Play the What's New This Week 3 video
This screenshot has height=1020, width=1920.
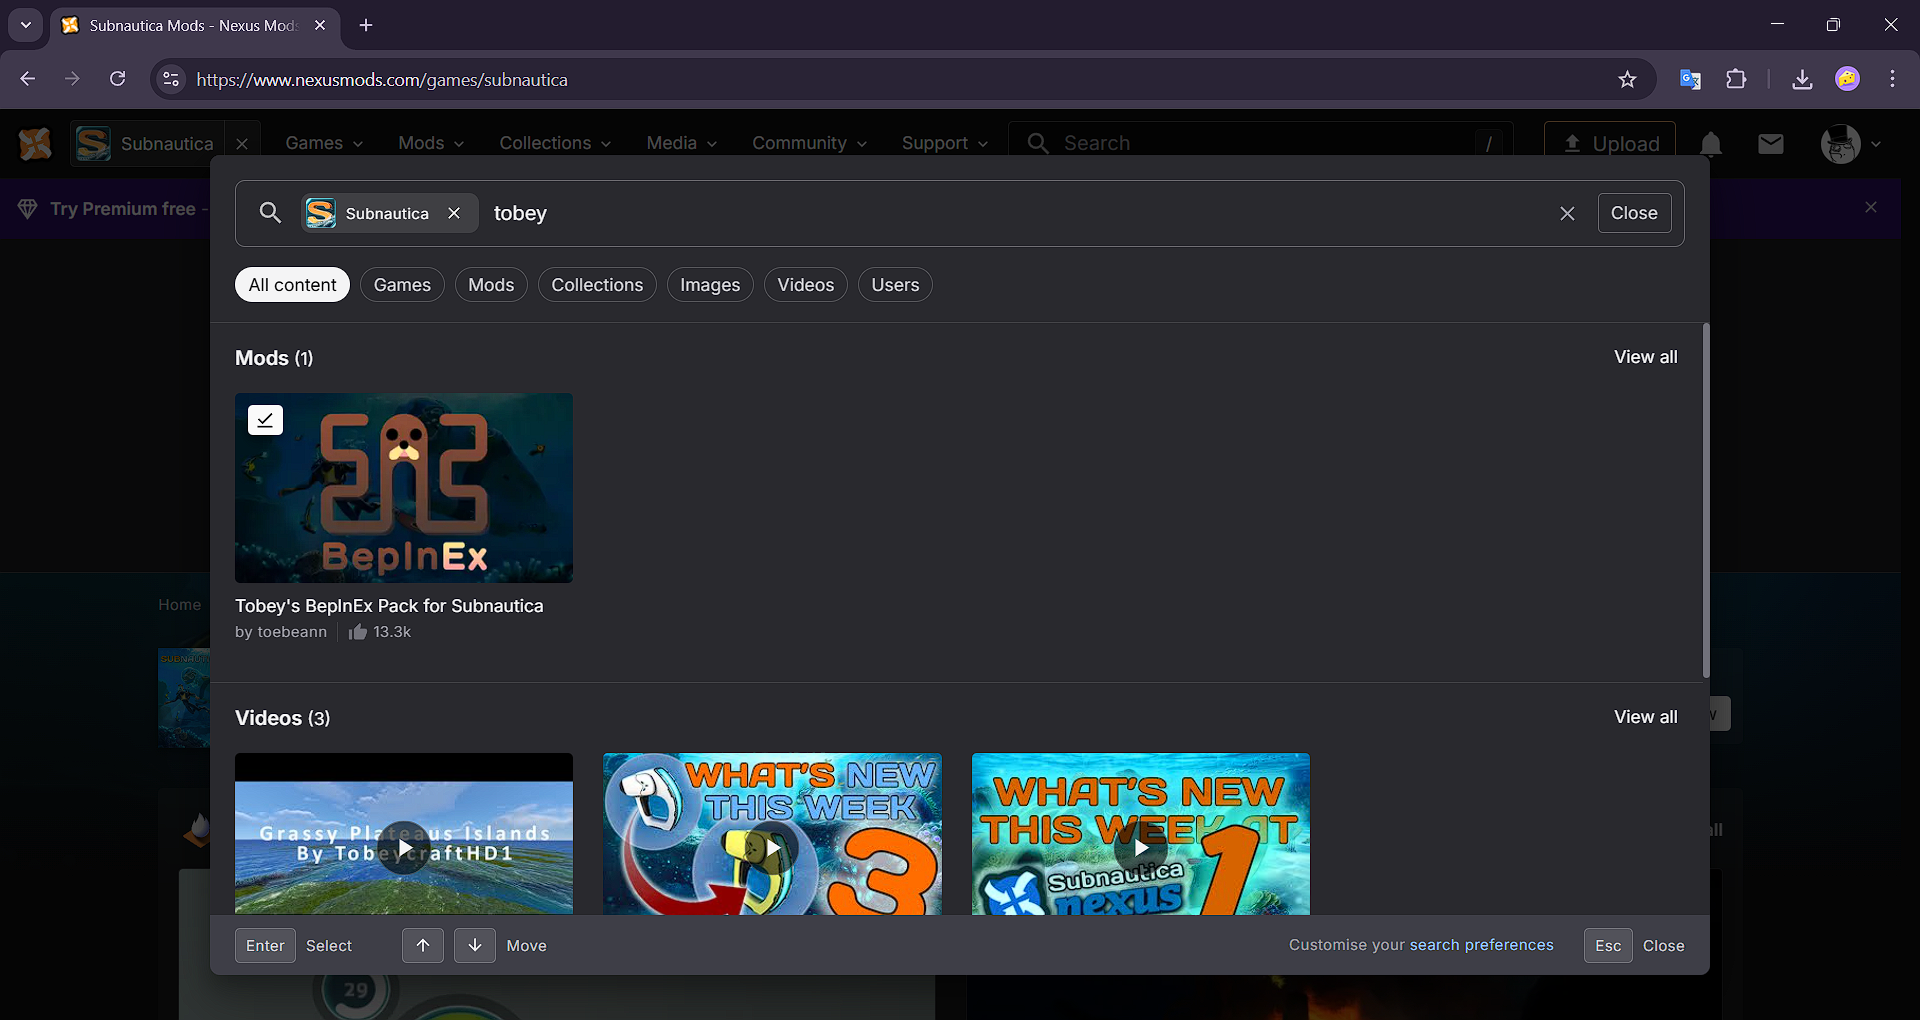coord(772,848)
